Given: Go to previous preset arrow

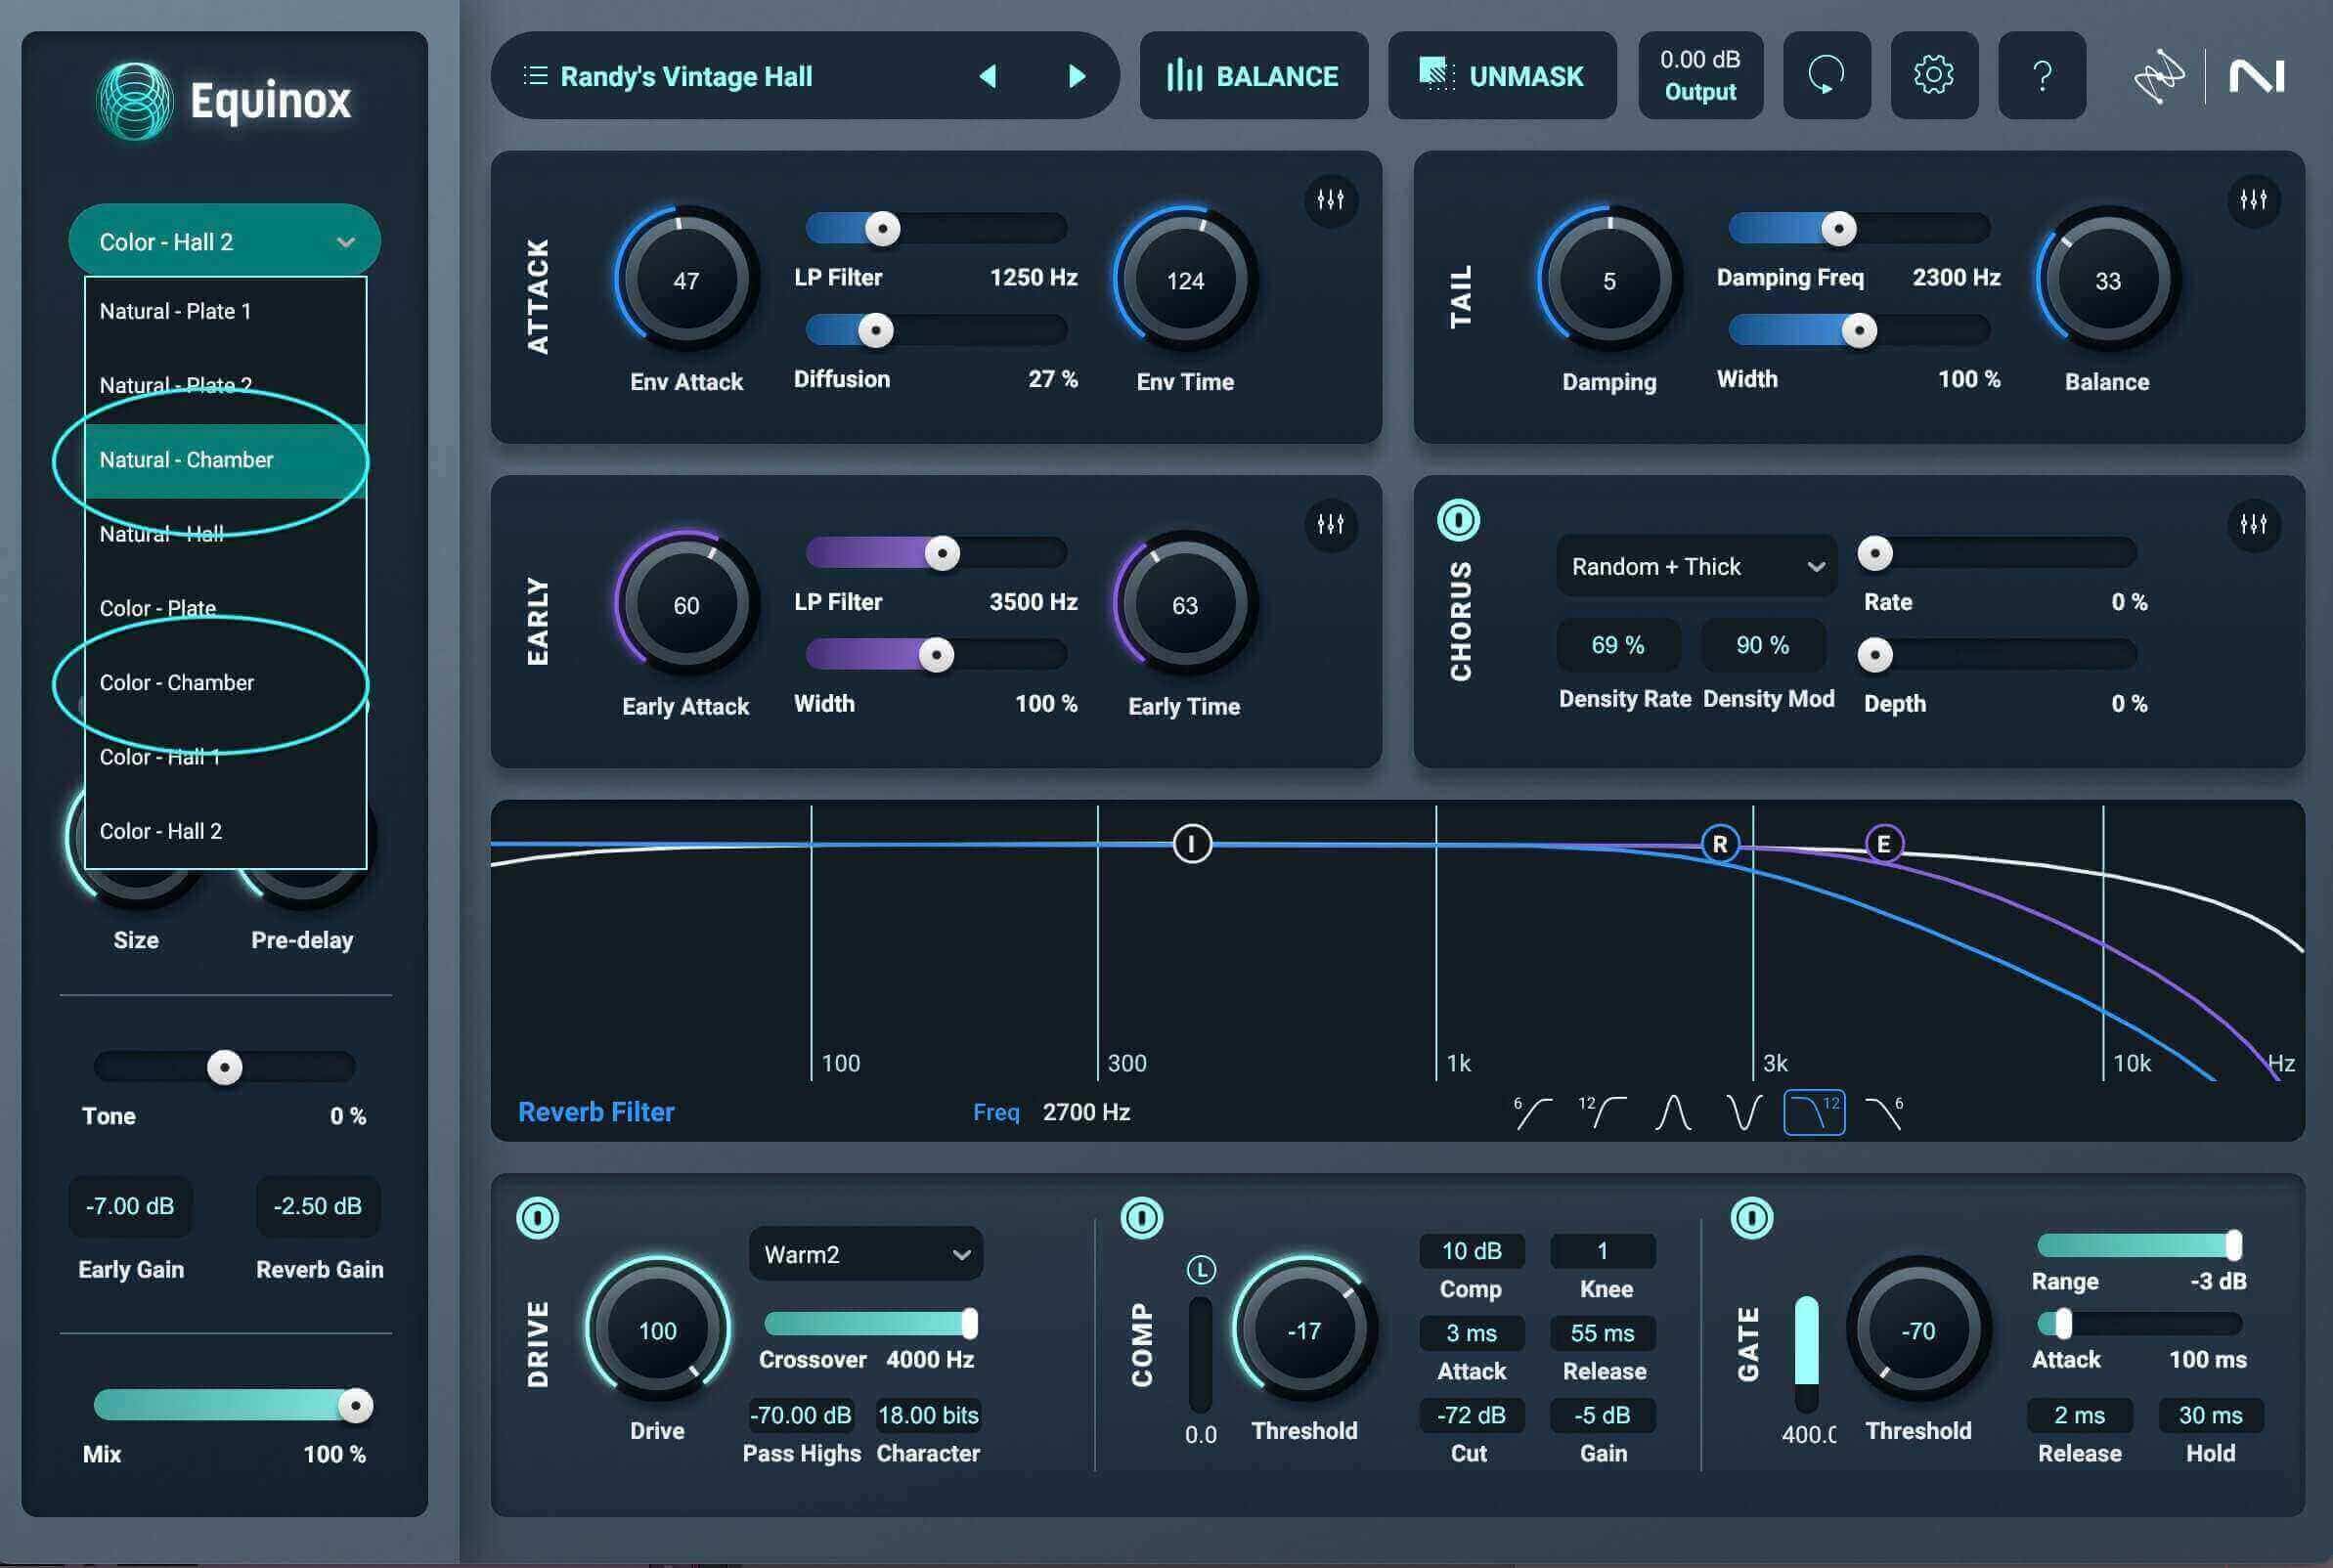Looking at the screenshot, I should (988, 76).
